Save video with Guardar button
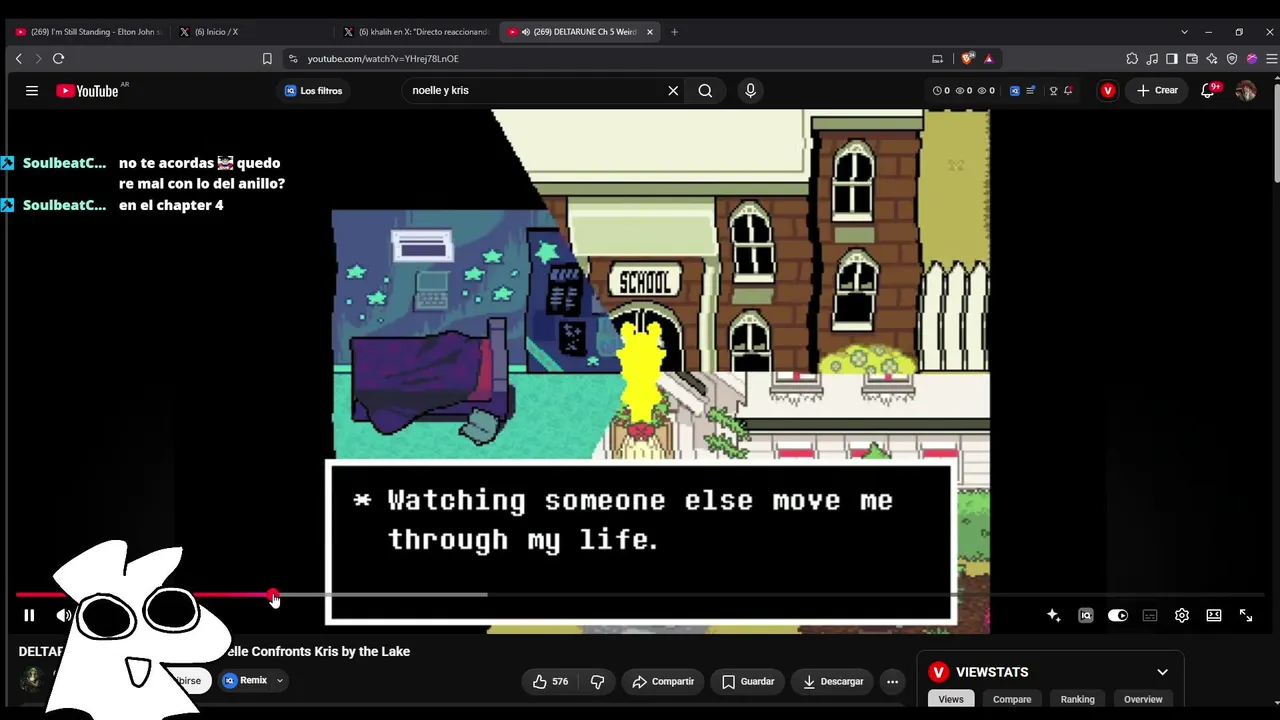The width and height of the screenshot is (1280, 720). click(x=748, y=681)
